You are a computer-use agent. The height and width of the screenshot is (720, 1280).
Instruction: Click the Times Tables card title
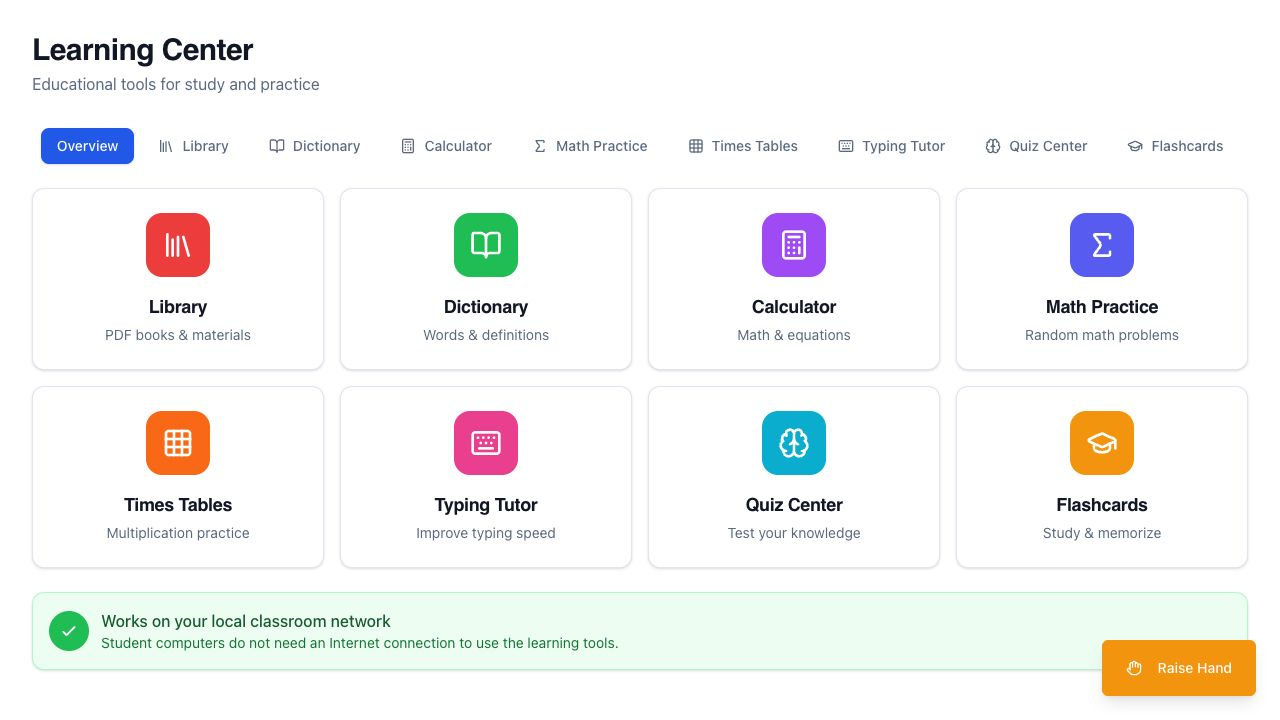pyautogui.click(x=178, y=505)
